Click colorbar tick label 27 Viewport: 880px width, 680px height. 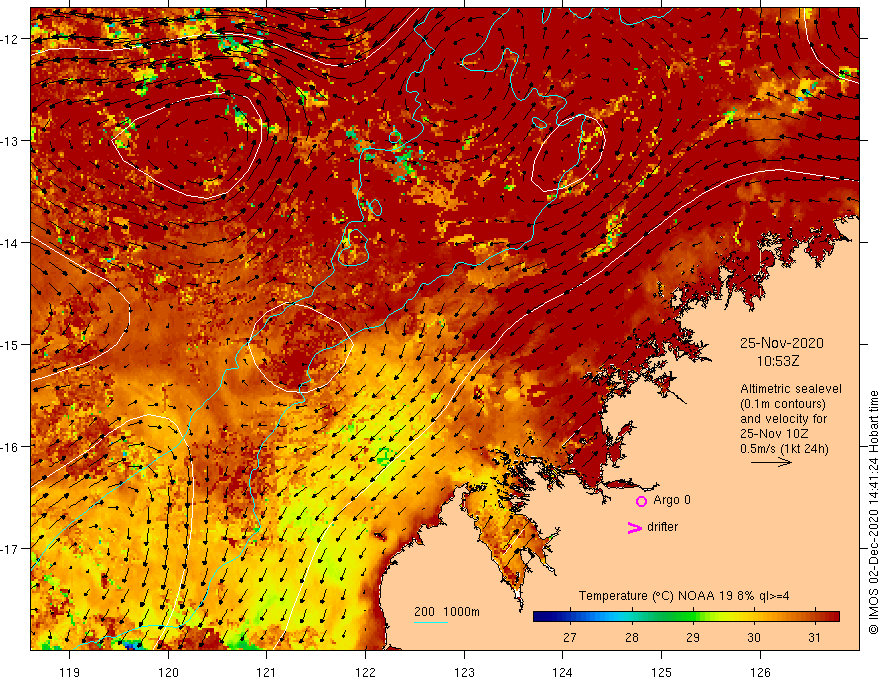[570, 637]
